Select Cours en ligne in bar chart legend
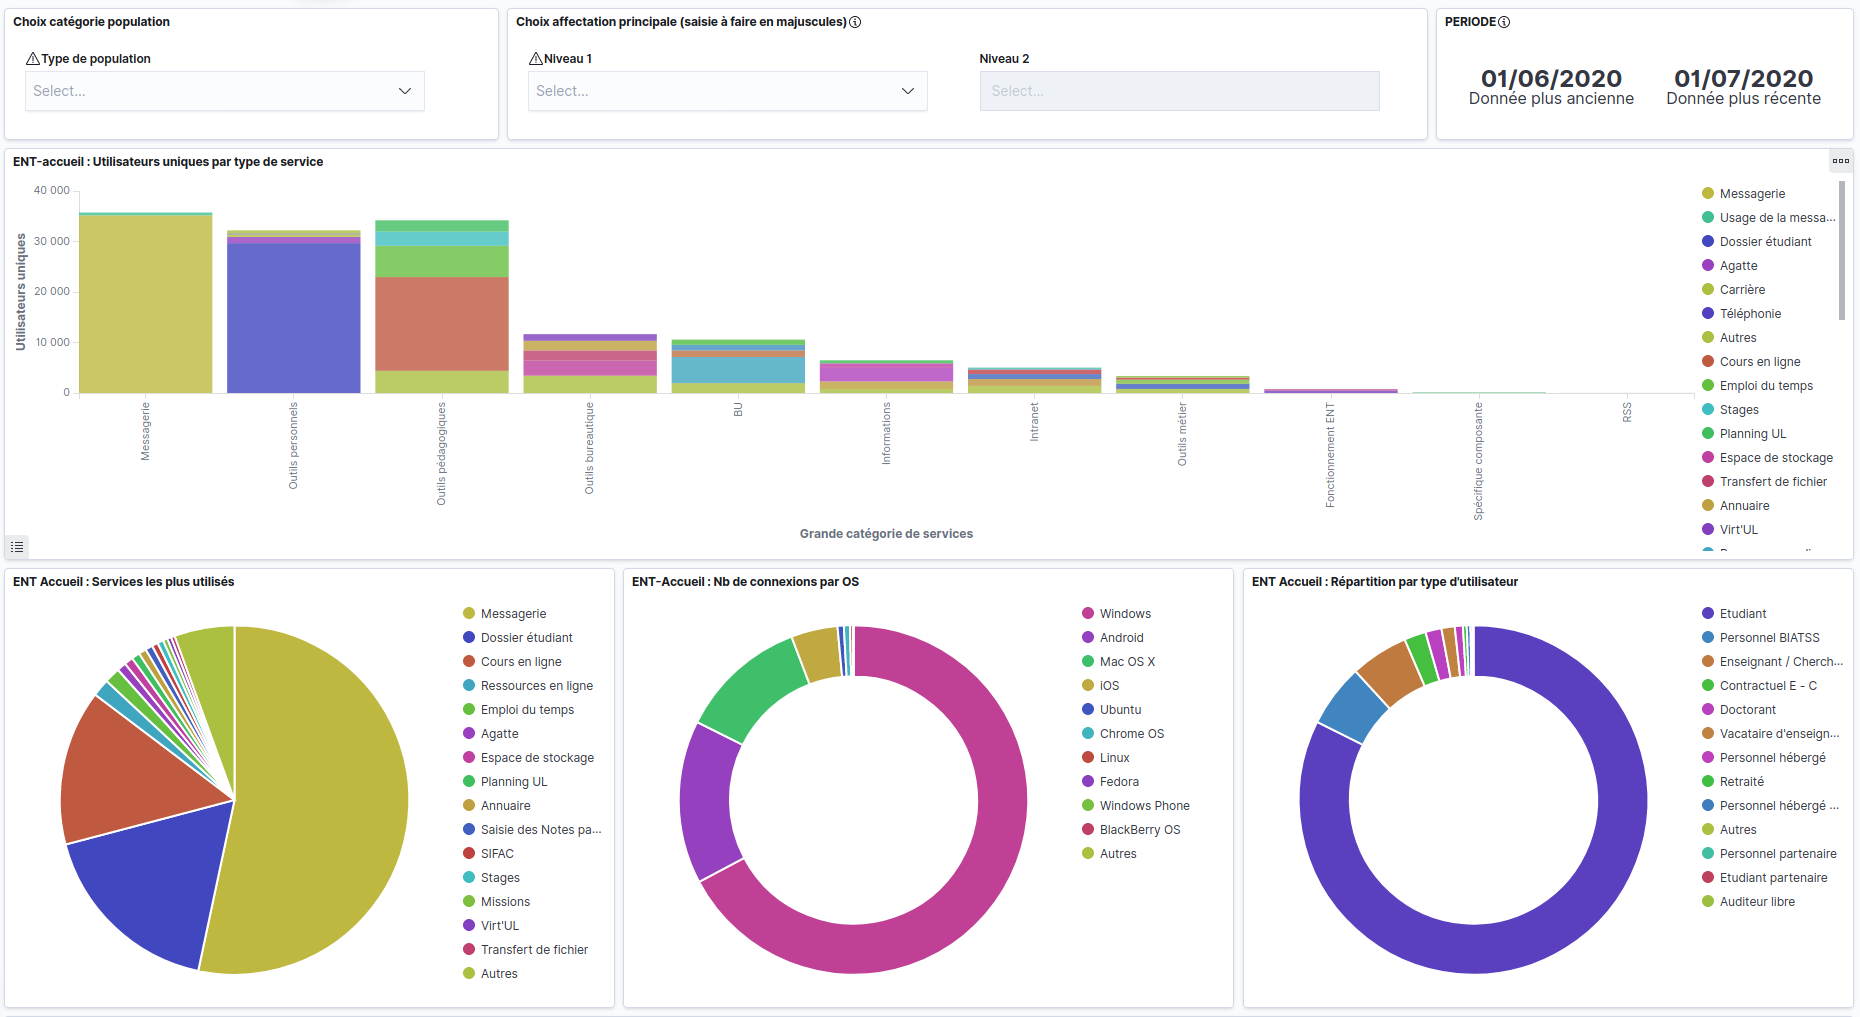Image resolution: width=1860 pixels, height=1017 pixels. pyautogui.click(x=1759, y=362)
